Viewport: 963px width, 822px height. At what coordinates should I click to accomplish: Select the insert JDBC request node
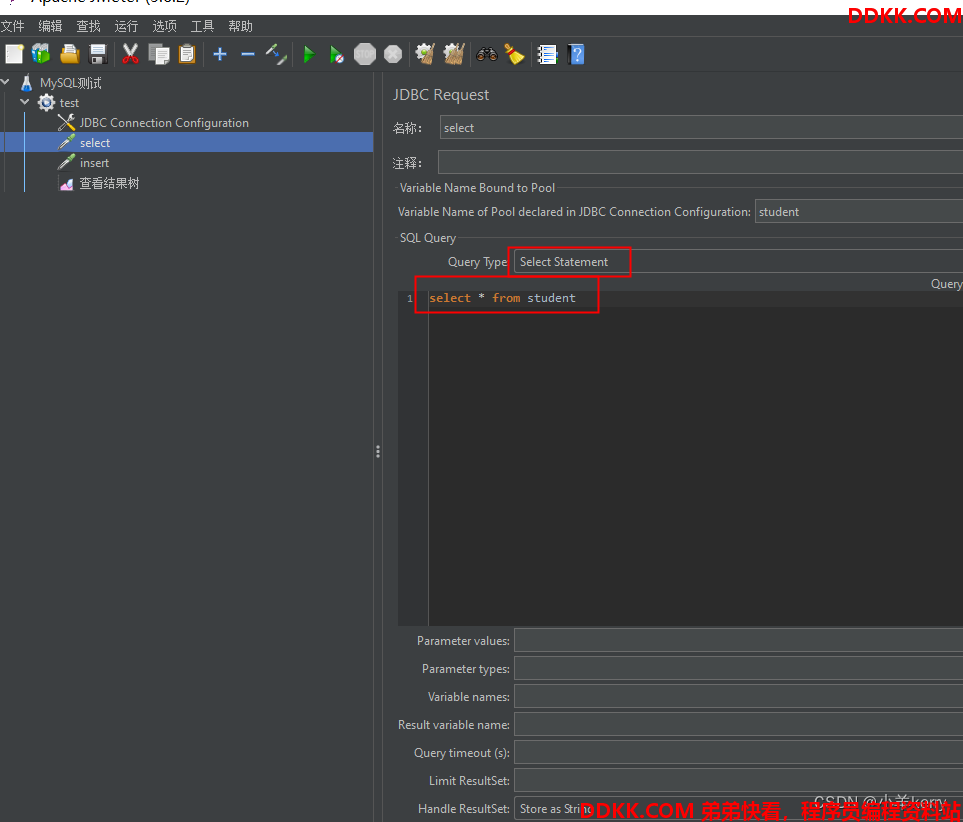(x=94, y=163)
